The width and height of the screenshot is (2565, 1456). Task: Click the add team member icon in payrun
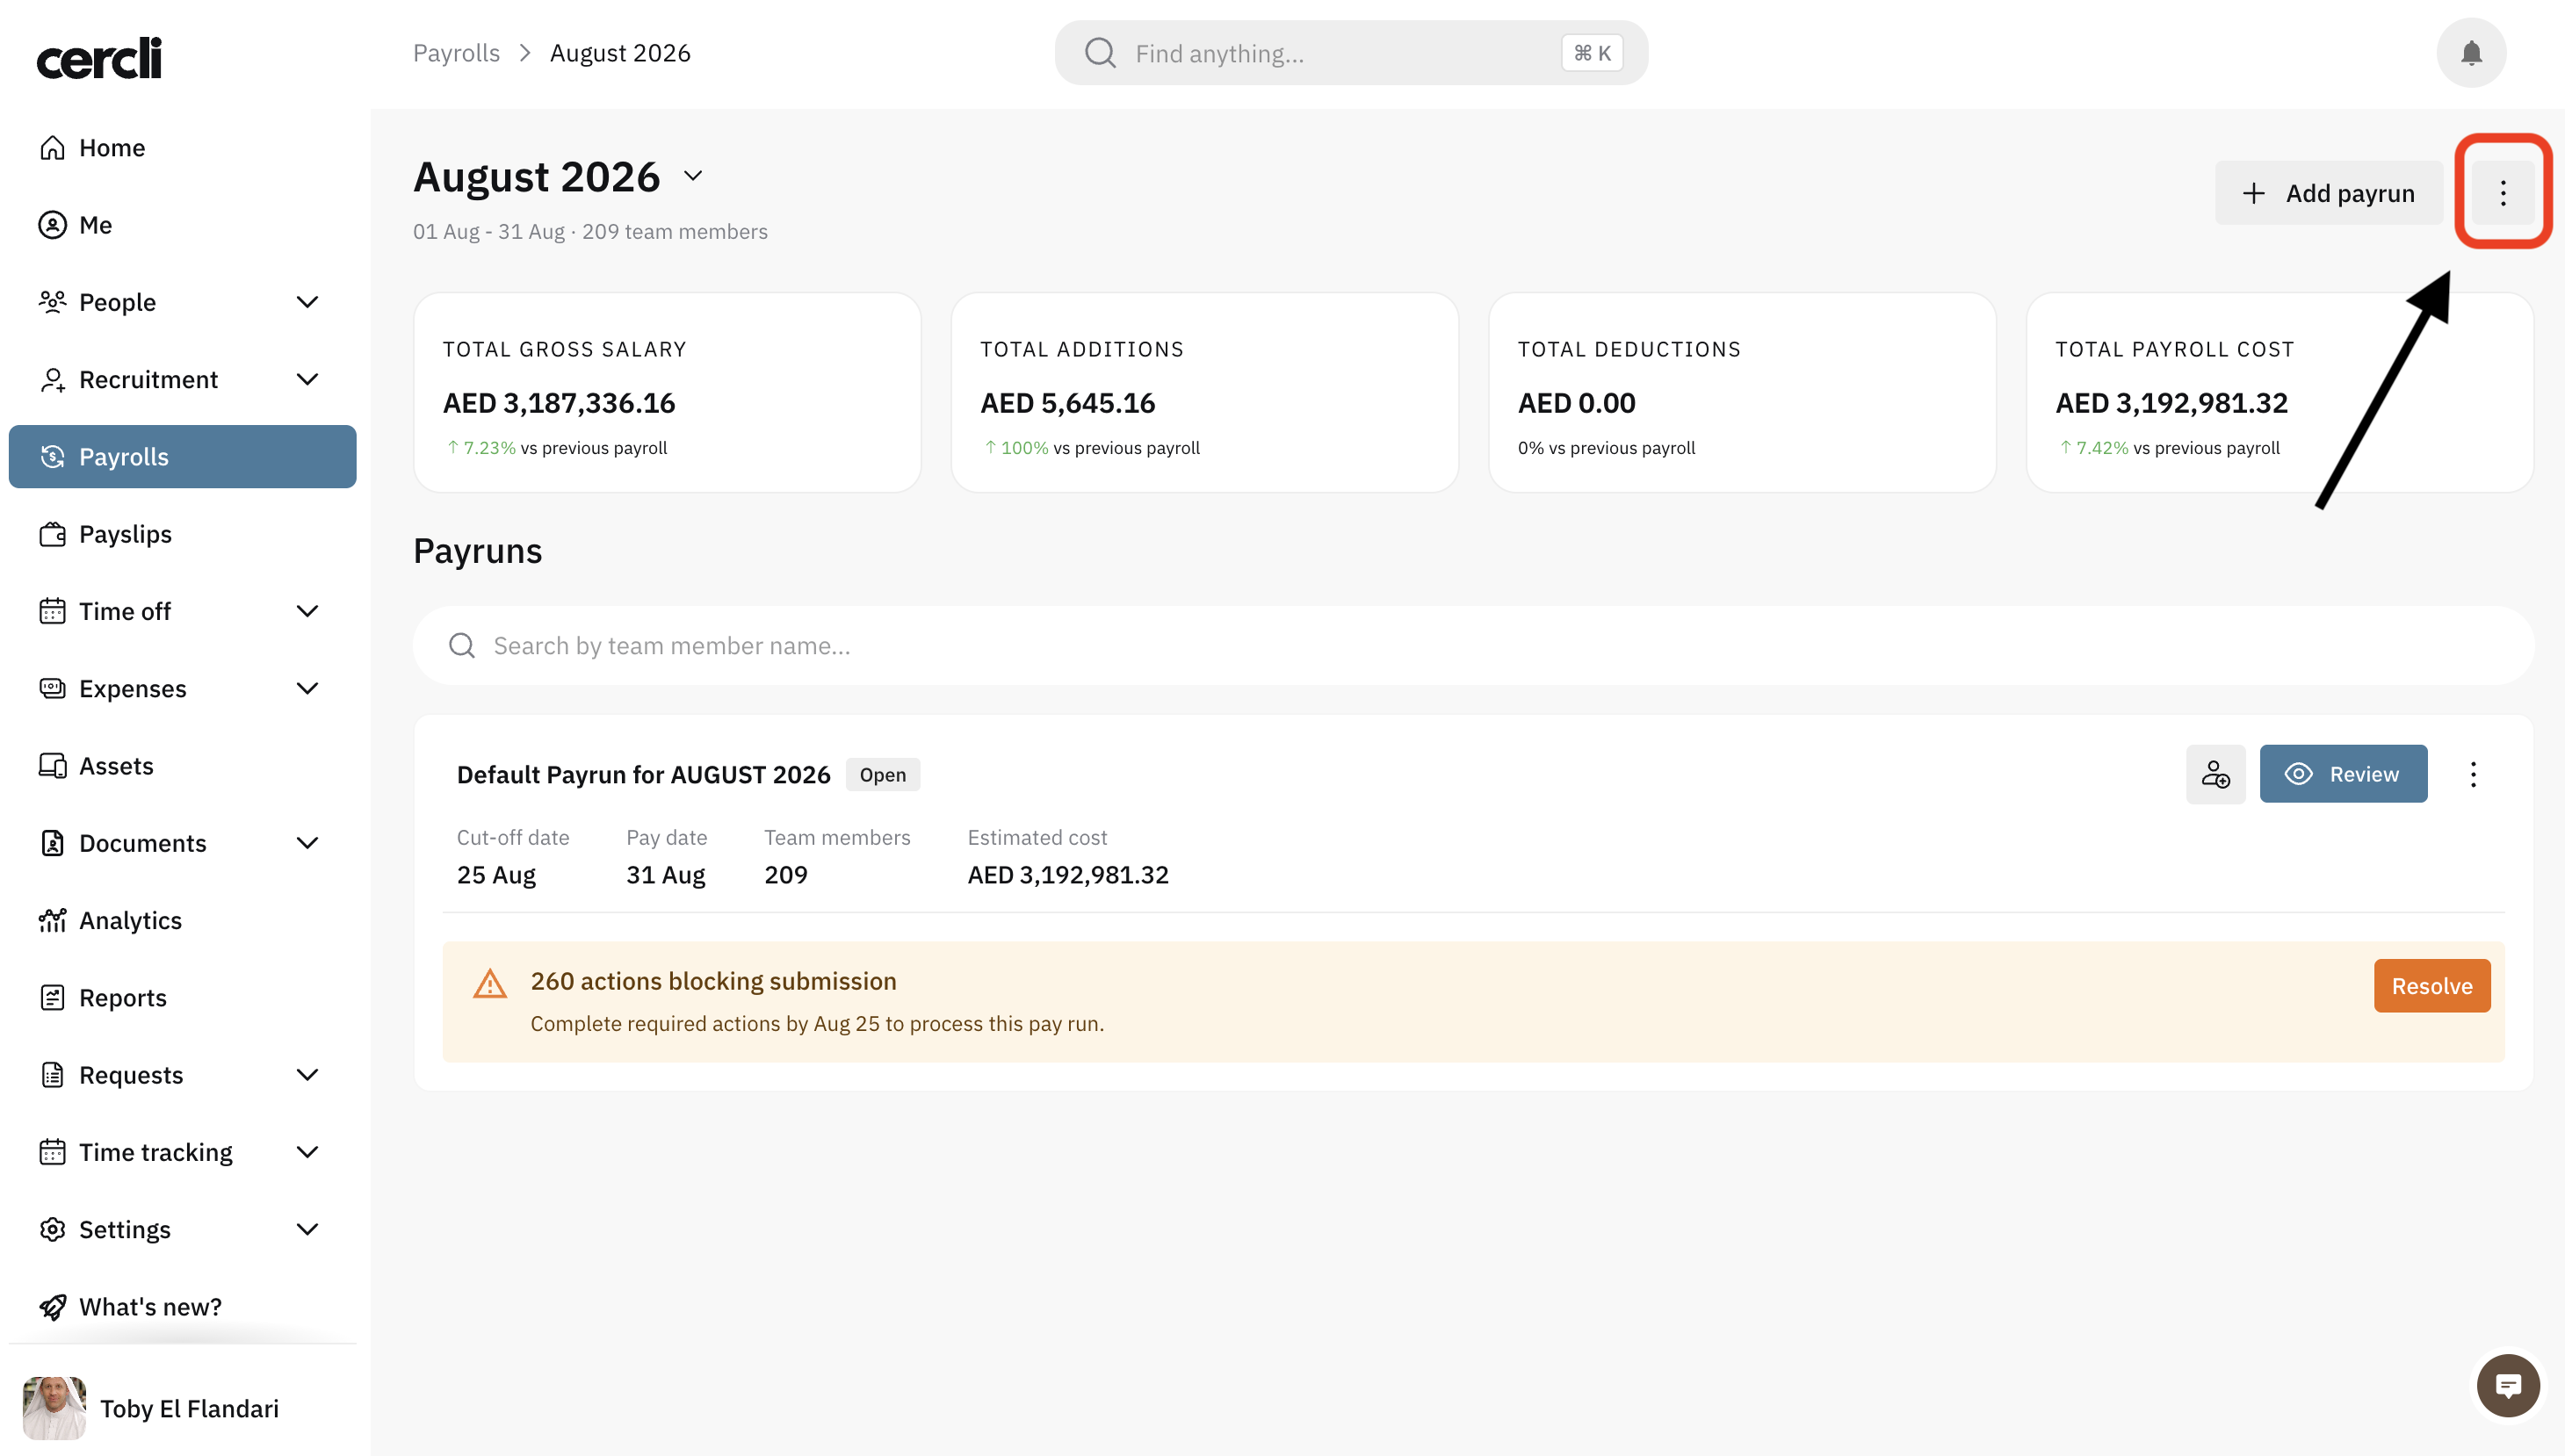2215,774
